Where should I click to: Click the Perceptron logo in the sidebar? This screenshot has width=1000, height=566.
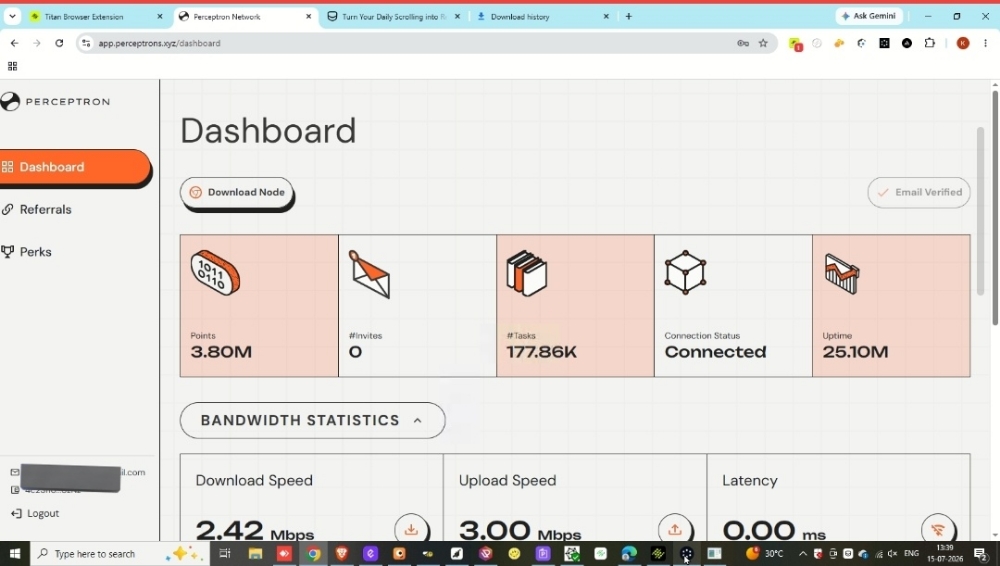(55, 101)
